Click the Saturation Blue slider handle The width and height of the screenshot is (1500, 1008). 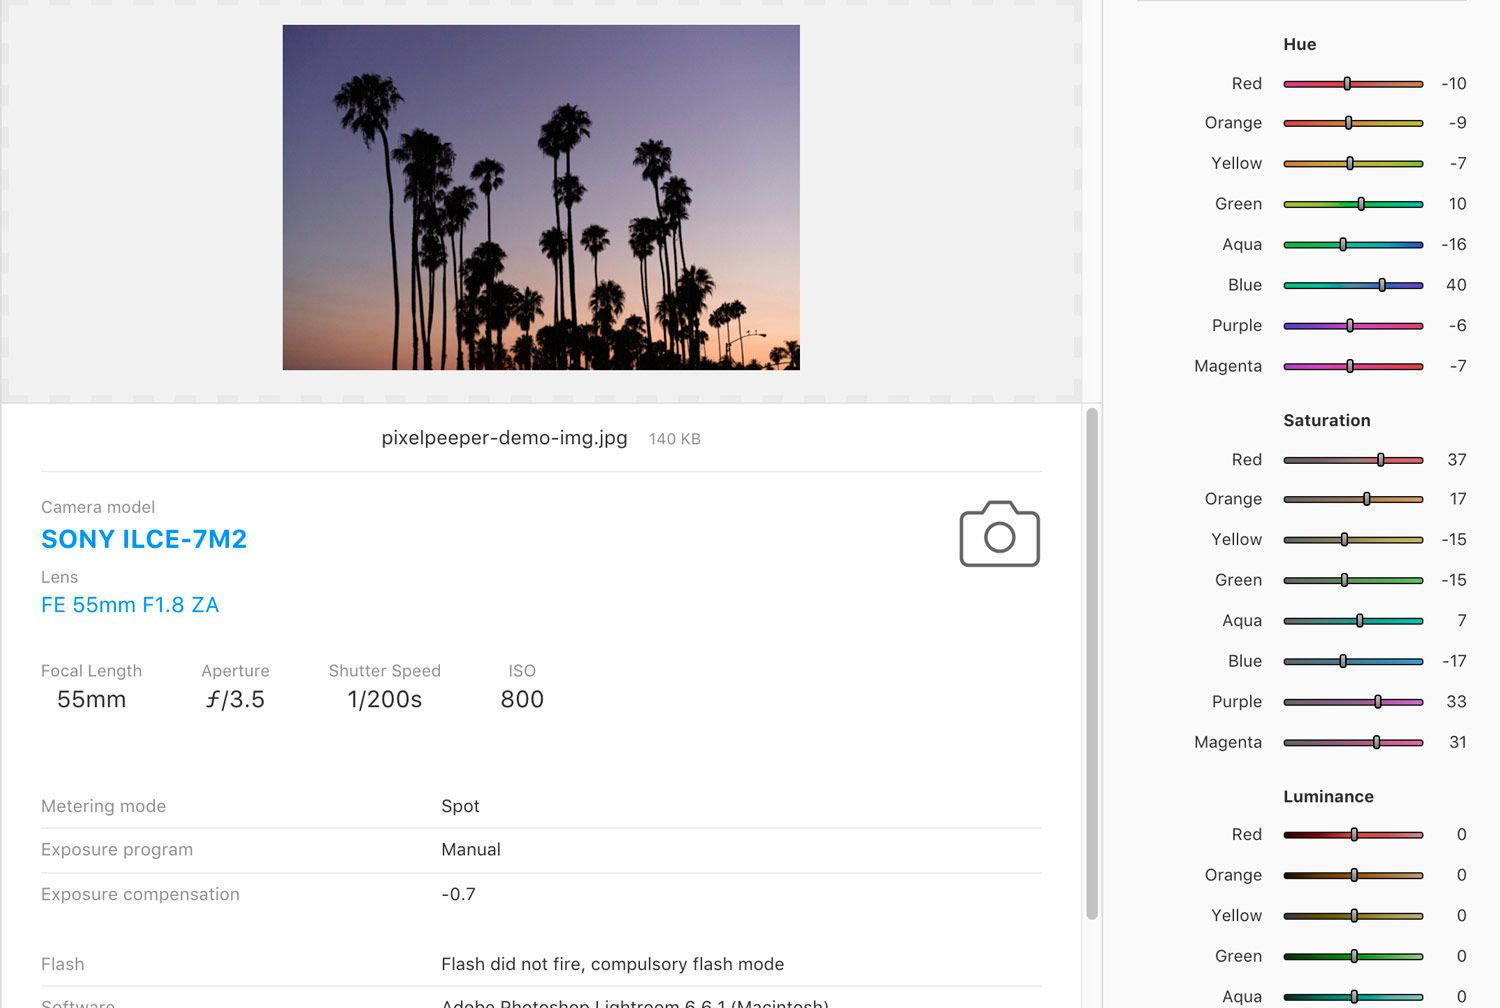1343,661
